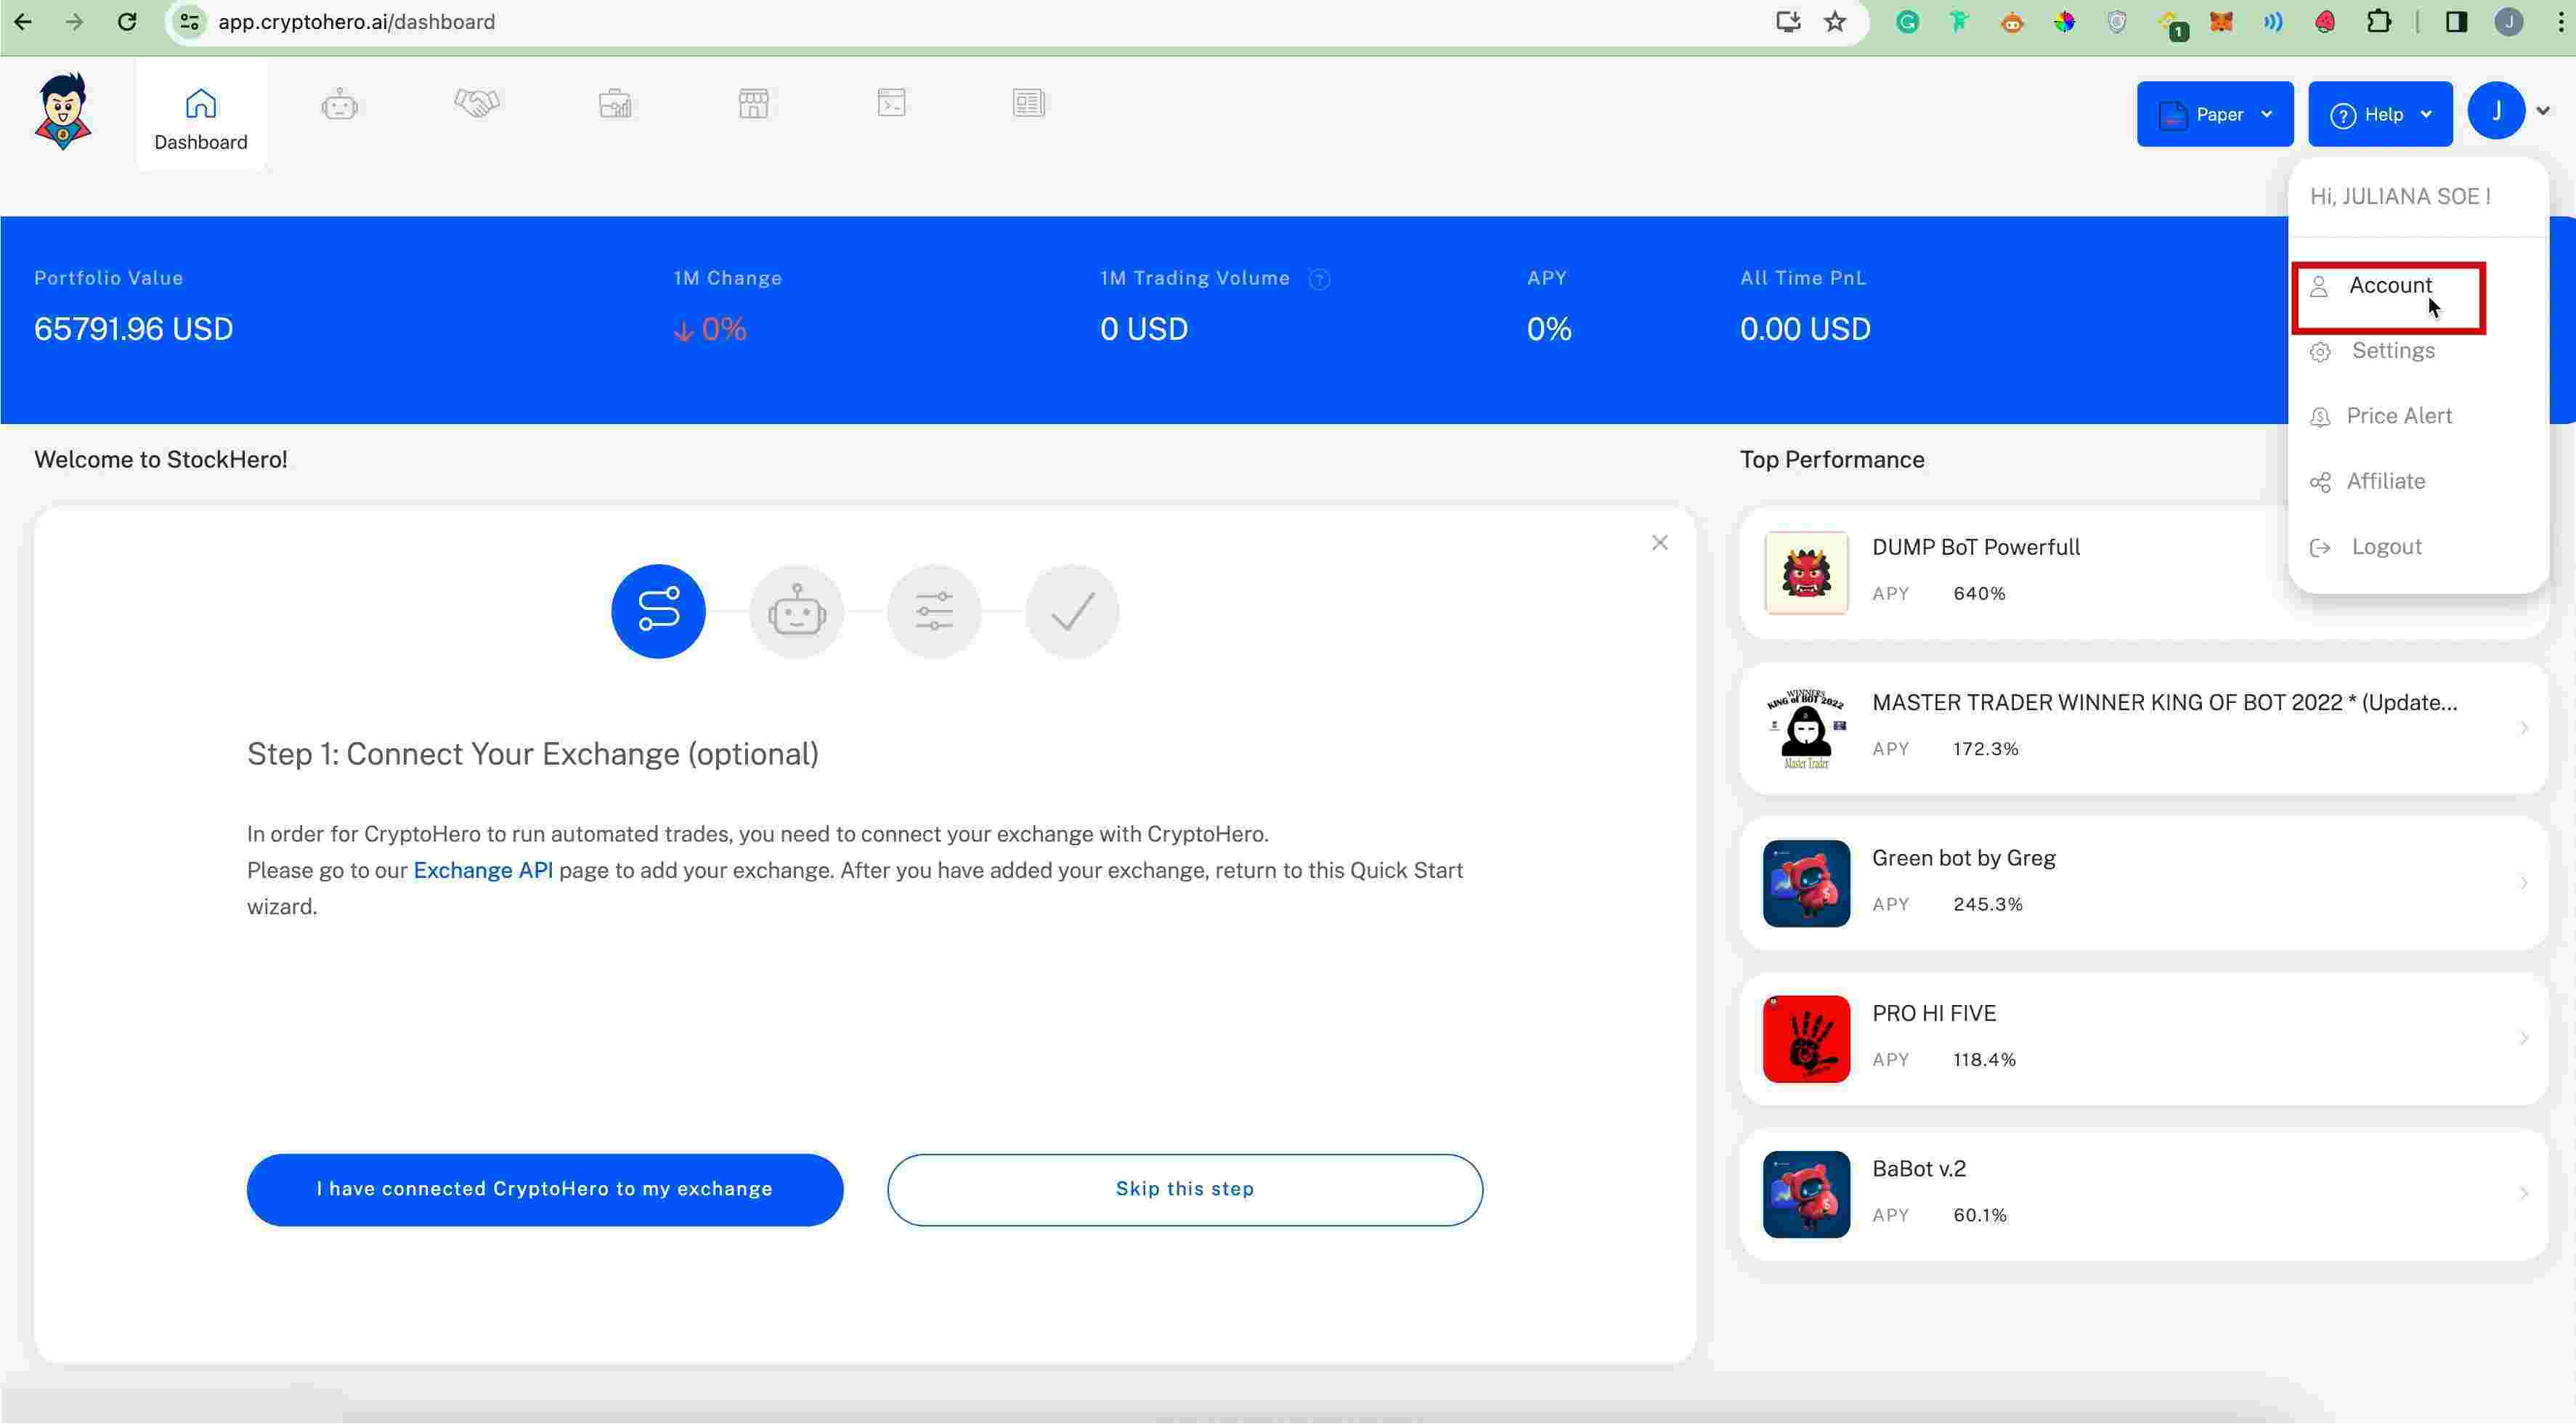Open DUMP BoT Powerfull thumbnail
The height and width of the screenshot is (1424, 2576).
coord(1806,573)
